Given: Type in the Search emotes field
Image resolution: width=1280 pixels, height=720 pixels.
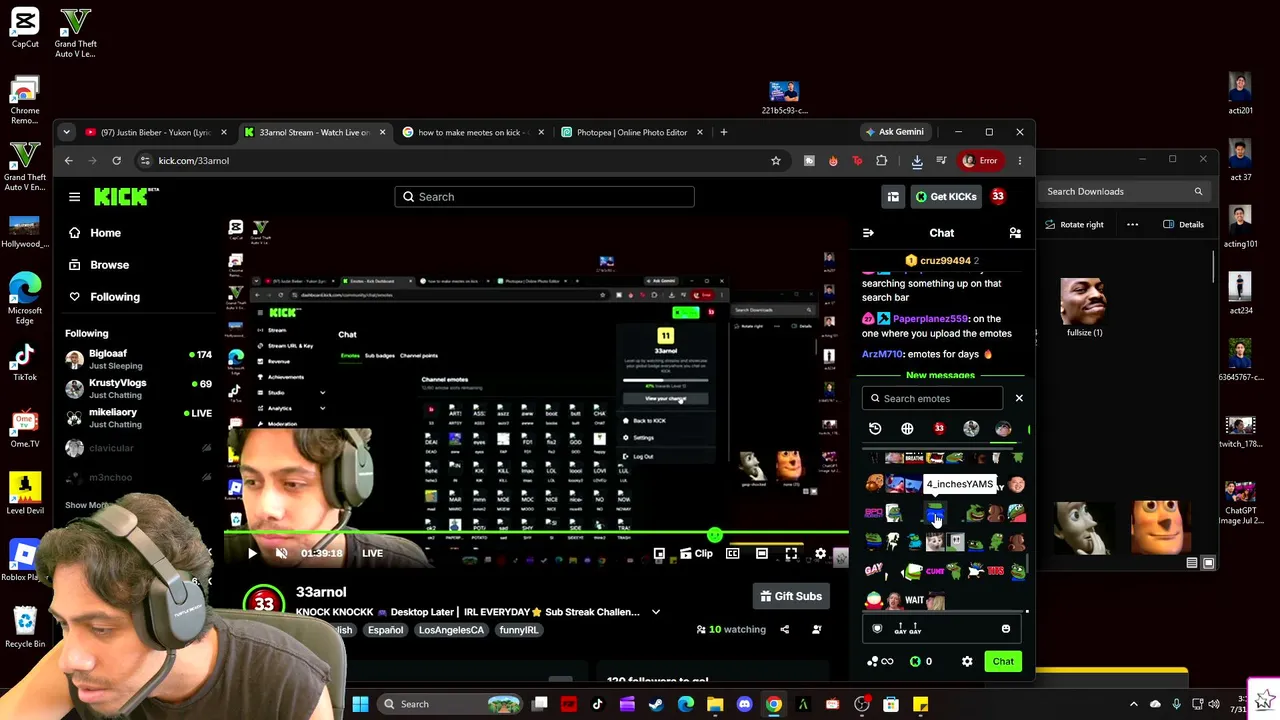Looking at the screenshot, I should pos(932,398).
